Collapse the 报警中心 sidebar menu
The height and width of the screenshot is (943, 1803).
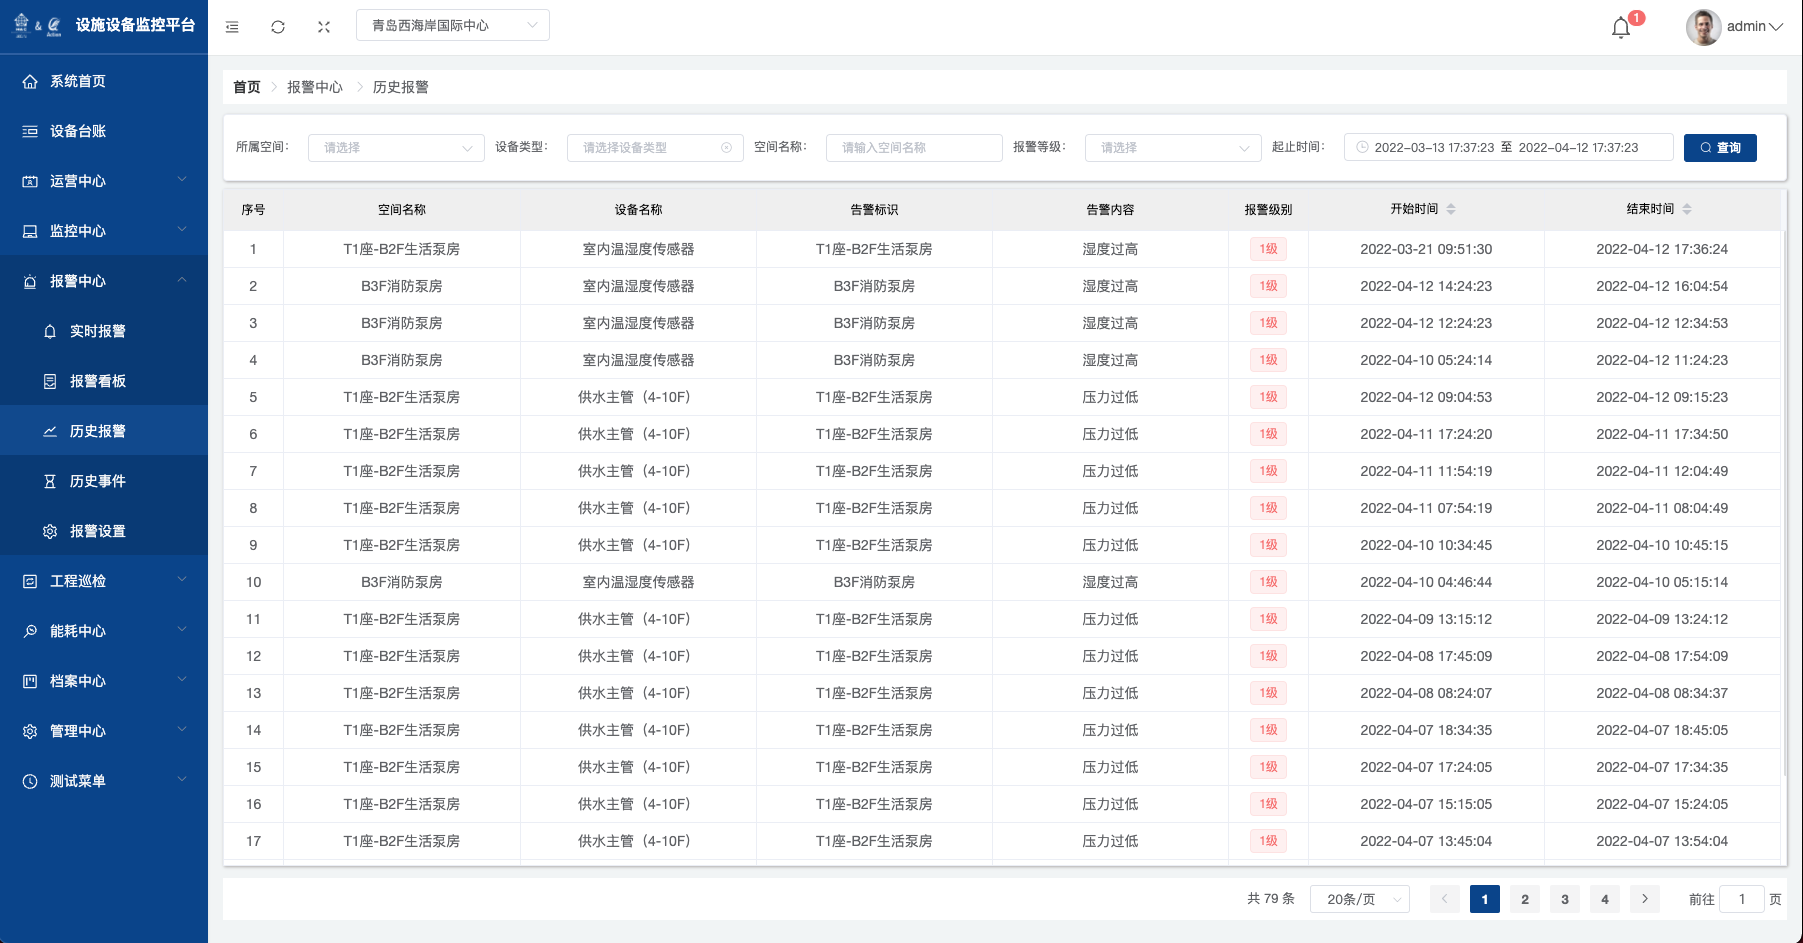point(104,281)
